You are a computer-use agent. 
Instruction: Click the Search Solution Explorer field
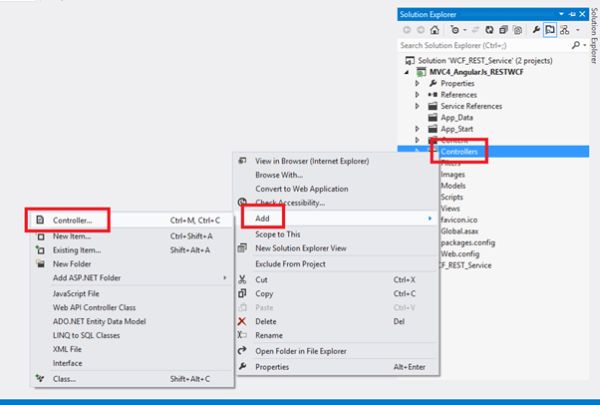(x=485, y=46)
